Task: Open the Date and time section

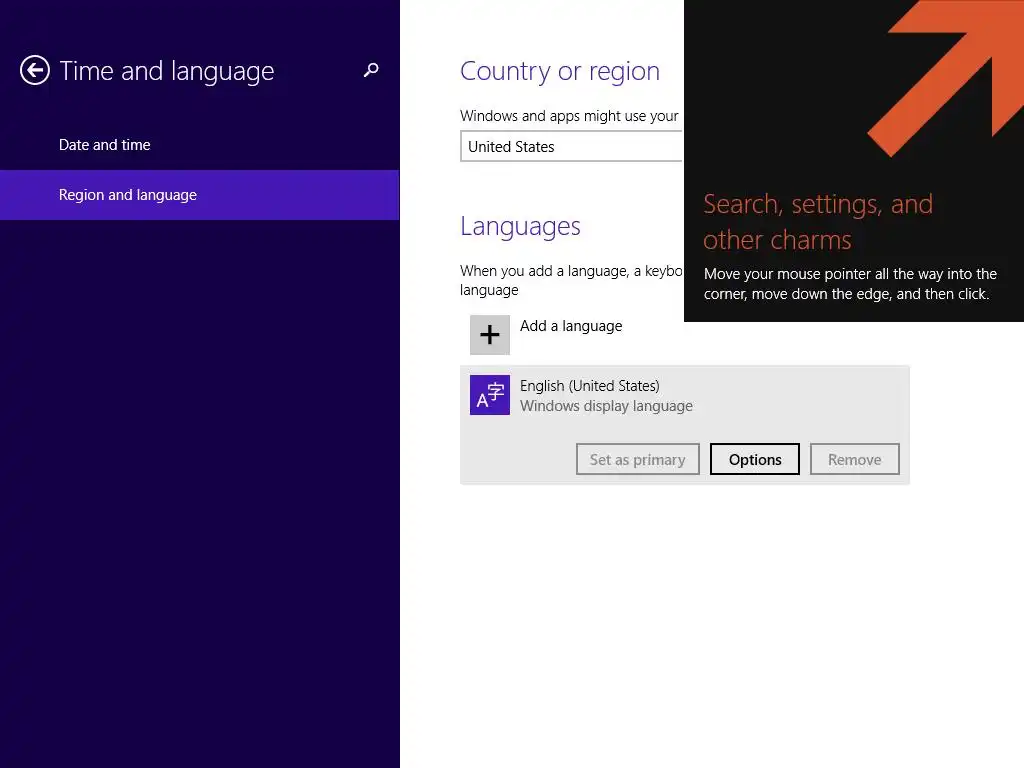Action: (104, 145)
